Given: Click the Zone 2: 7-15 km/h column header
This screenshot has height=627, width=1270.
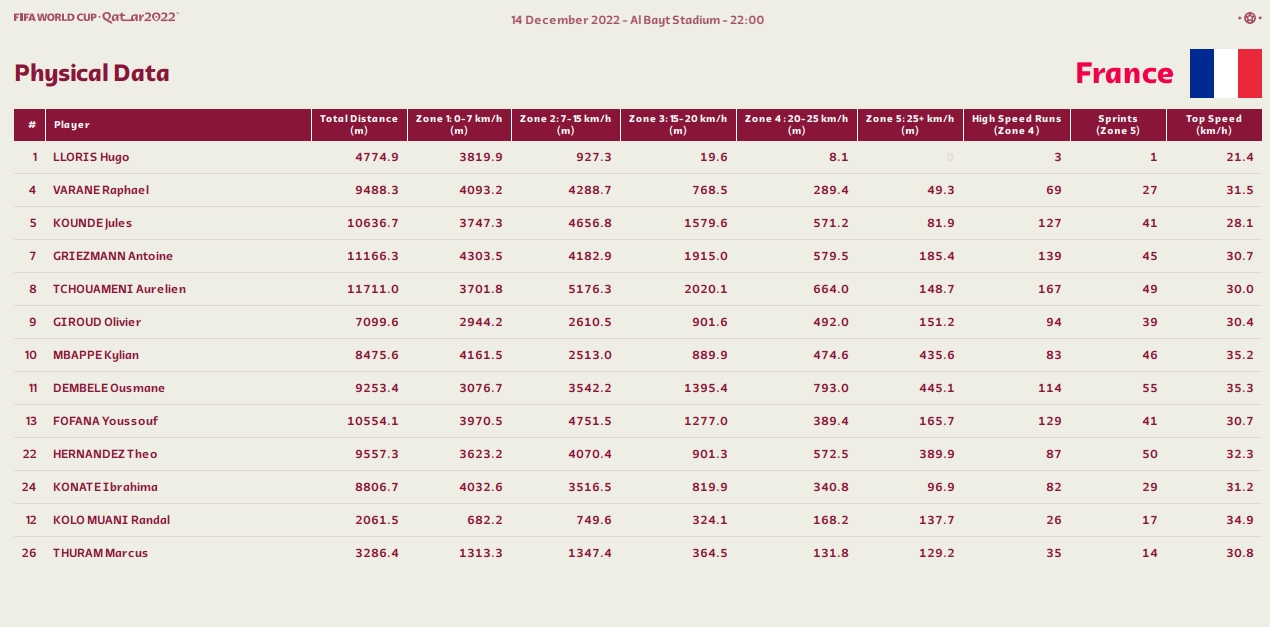Looking at the screenshot, I should click(566, 125).
